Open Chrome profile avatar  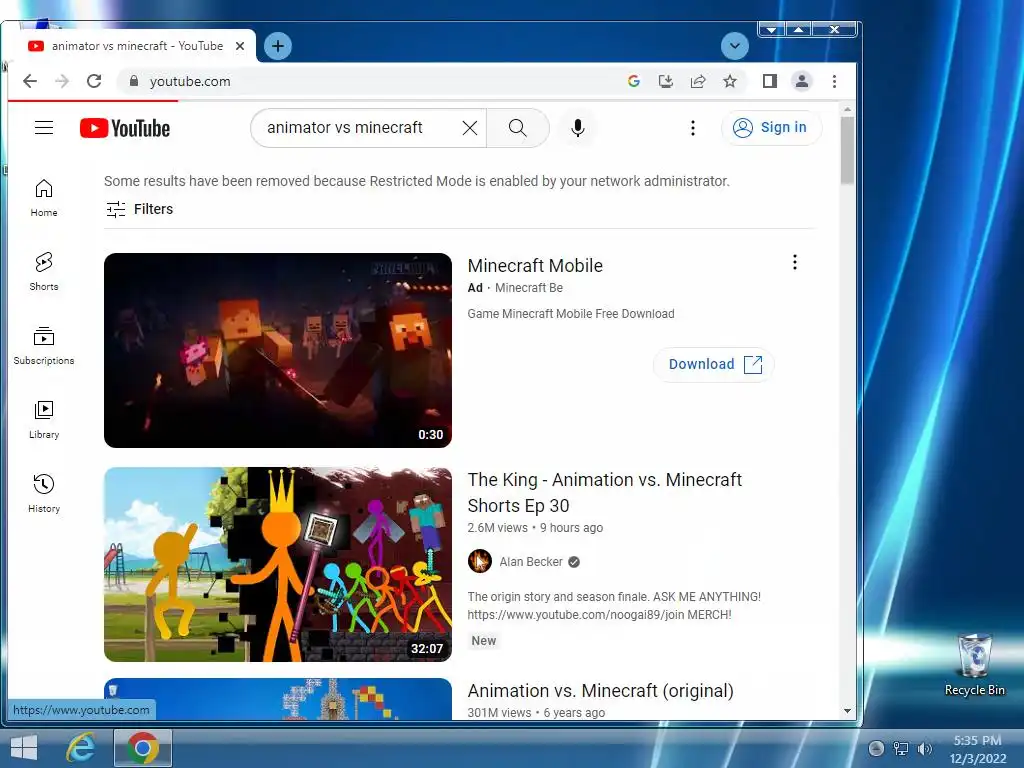pyautogui.click(x=802, y=81)
